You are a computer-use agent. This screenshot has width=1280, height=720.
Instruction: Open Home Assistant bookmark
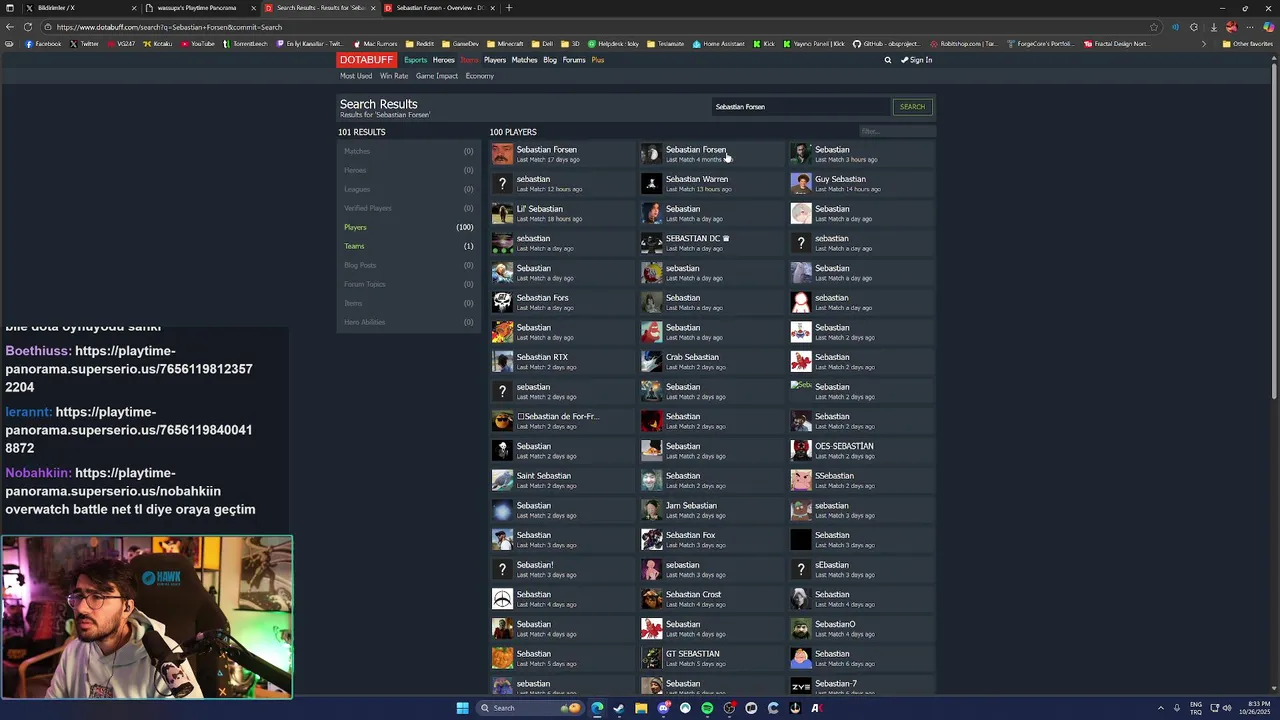click(x=719, y=44)
